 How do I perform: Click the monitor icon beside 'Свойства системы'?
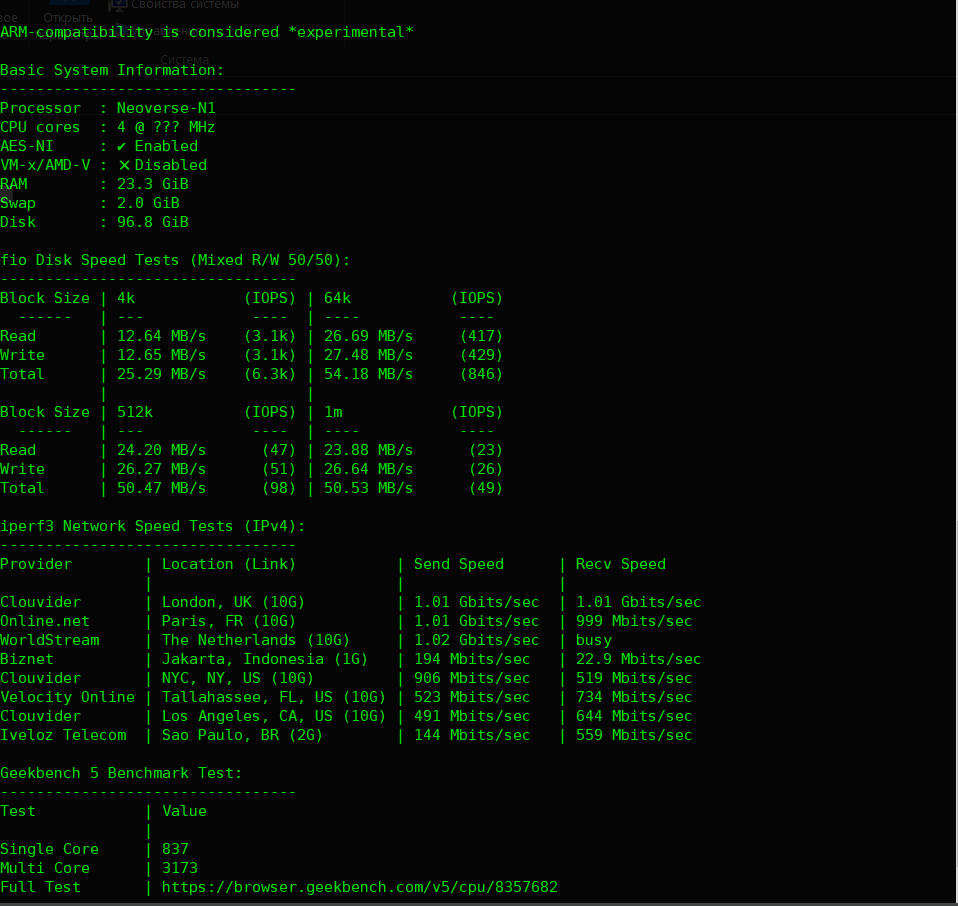pos(117,5)
